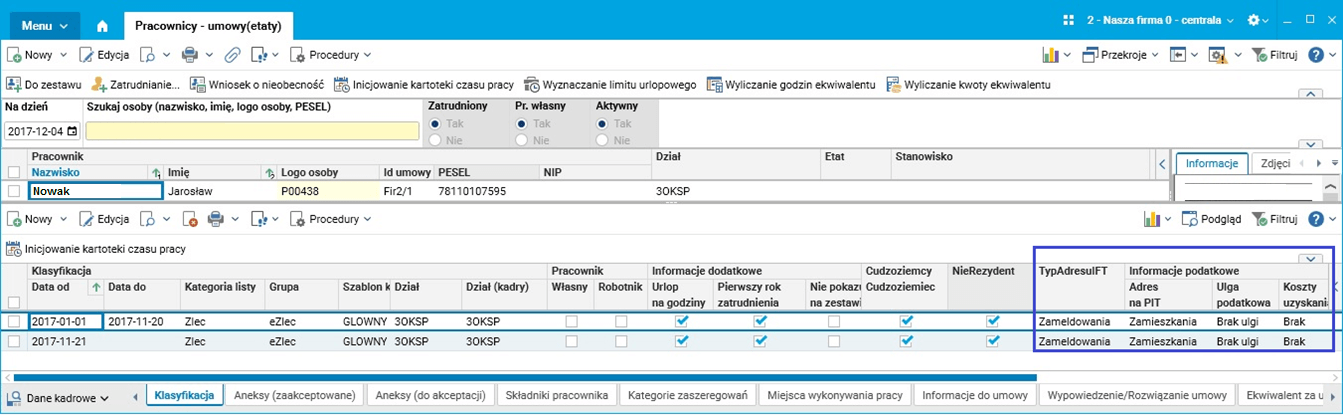Open Wypowiedzenie/Rozwiązanie umowy tab
Image resolution: width=1343 pixels, height=415 pixels.
pos(1137,395)
